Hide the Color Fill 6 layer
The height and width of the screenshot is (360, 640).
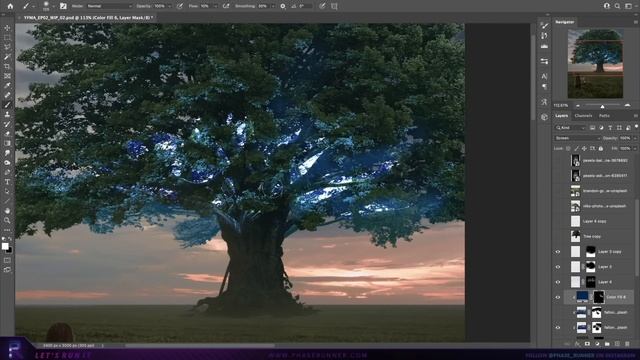pyautogui.click(x=558, y=297)
